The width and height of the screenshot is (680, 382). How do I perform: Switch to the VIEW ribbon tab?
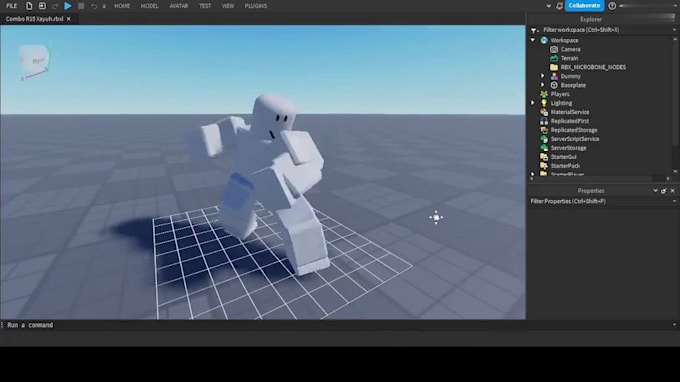pos(228,6)
